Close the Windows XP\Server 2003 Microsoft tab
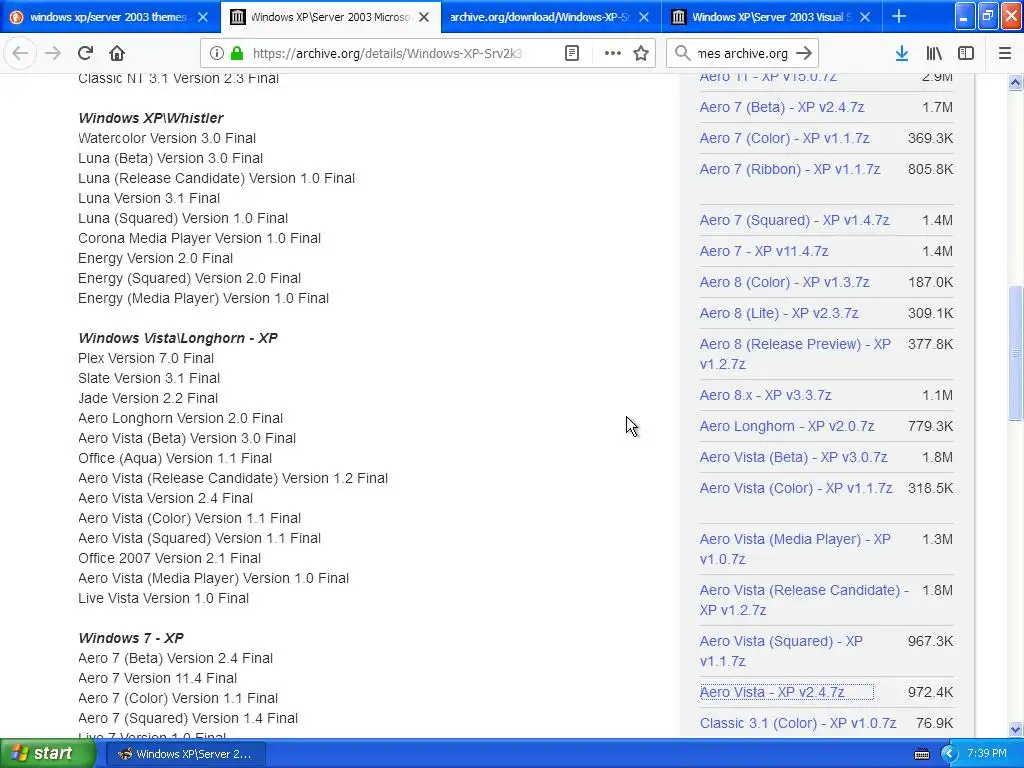Screen dimensions: 1024x768 point(424,17)
